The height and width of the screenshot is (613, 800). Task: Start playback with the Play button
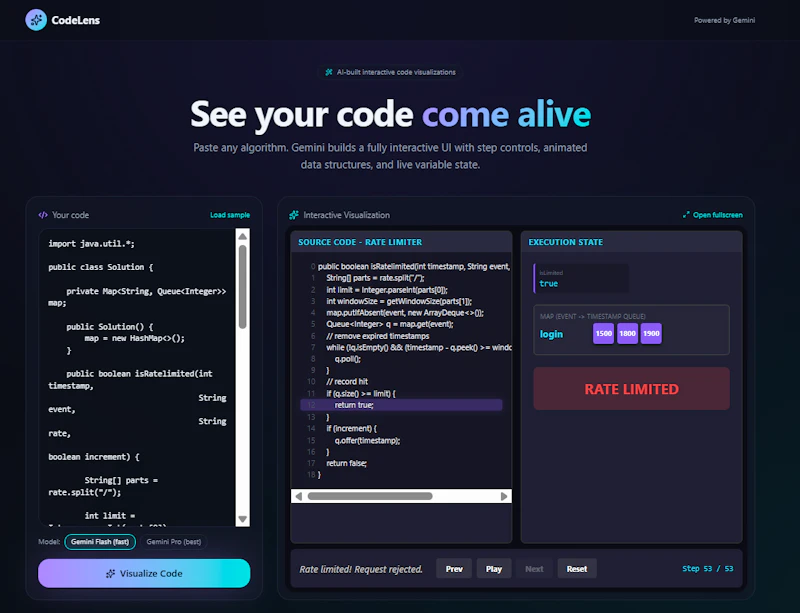pos(494,569)
